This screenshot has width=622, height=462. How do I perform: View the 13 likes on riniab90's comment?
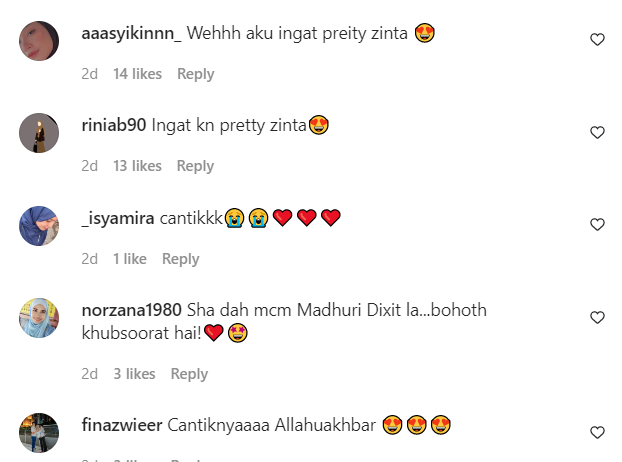(x=137, y=166)
